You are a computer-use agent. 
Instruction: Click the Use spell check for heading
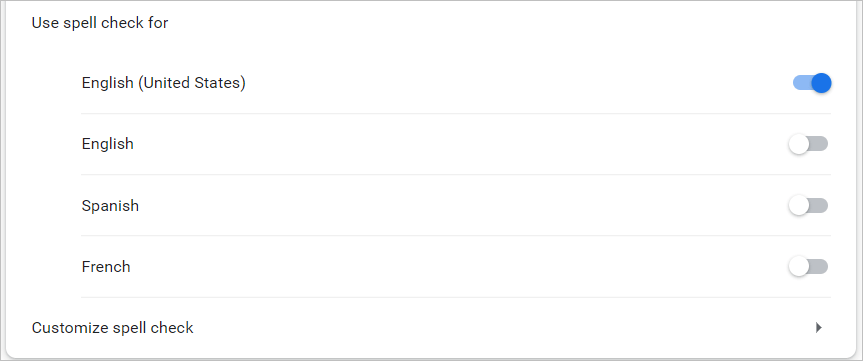[100, 23]
